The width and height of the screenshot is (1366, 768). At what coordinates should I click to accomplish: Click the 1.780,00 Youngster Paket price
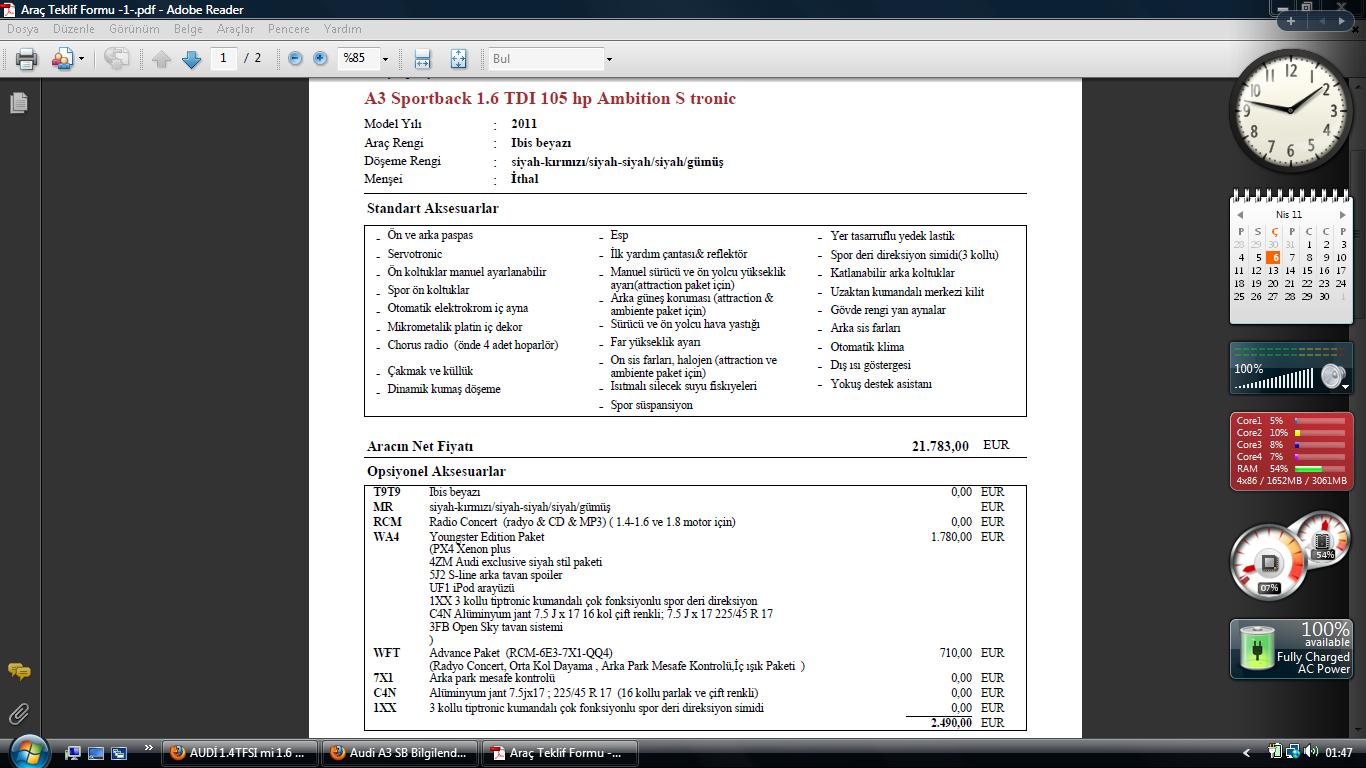coord(951,537)
